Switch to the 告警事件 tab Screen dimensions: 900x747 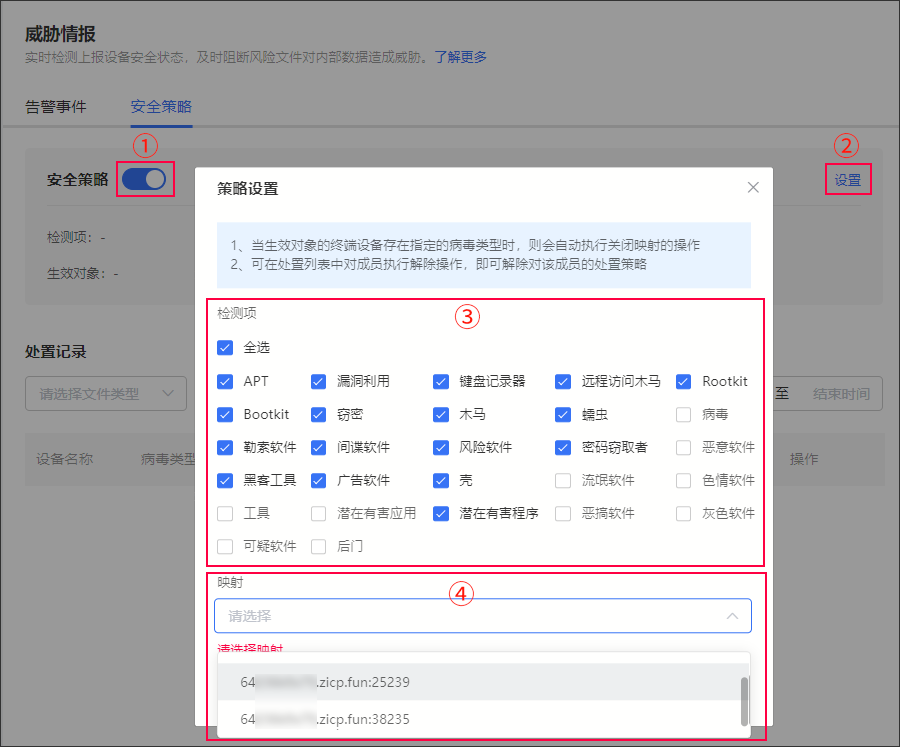[55, 107]
